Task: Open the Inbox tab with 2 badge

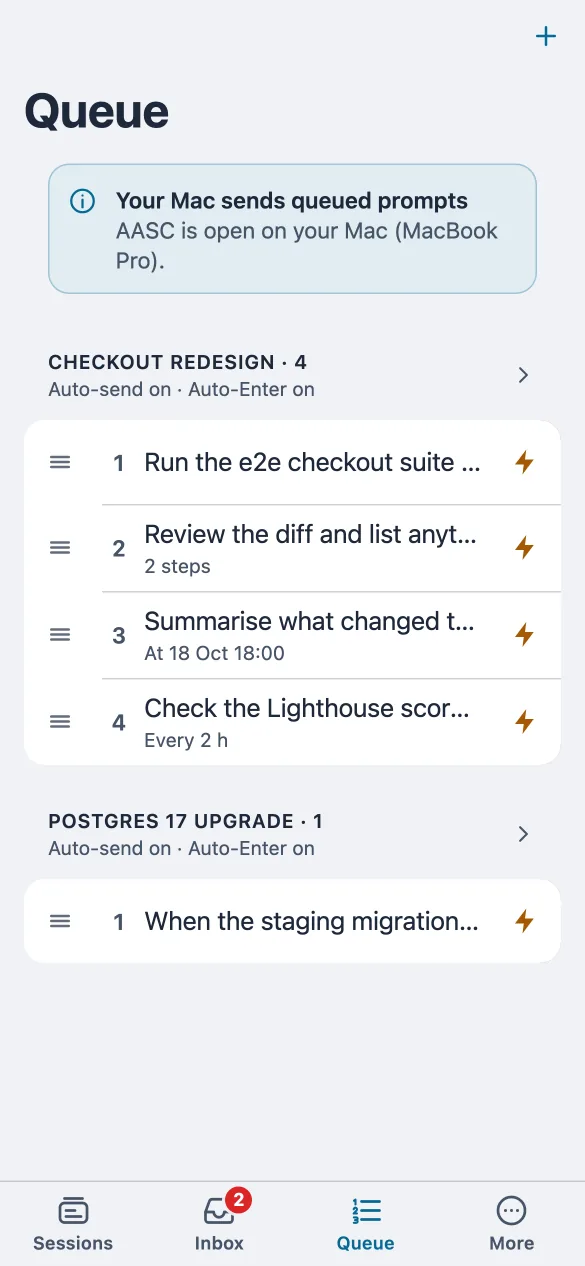Action: click(219, 1224)
